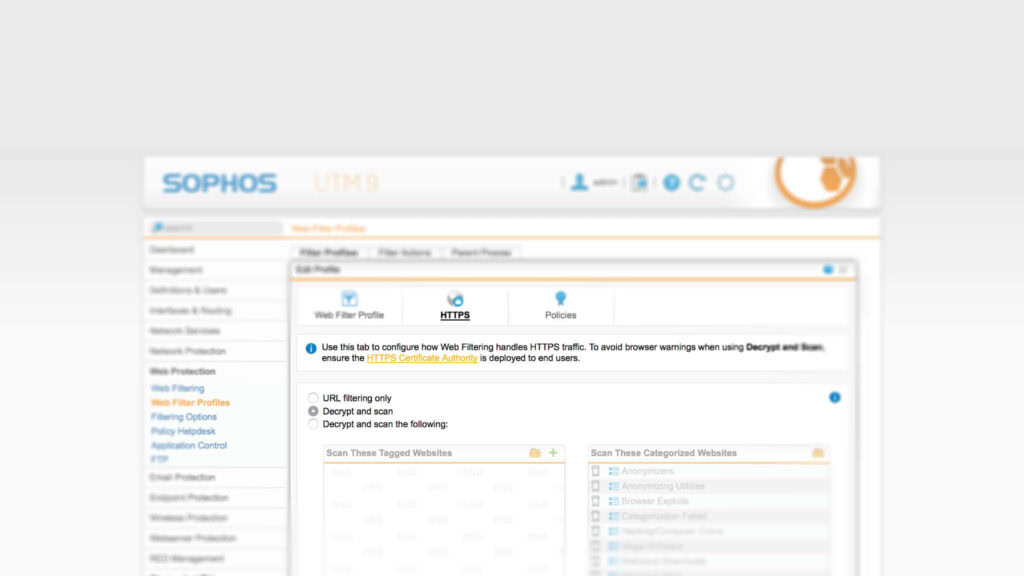Enable the Decrypt and scan option
The image size is (1024, 576).
[x=313, y=410]
